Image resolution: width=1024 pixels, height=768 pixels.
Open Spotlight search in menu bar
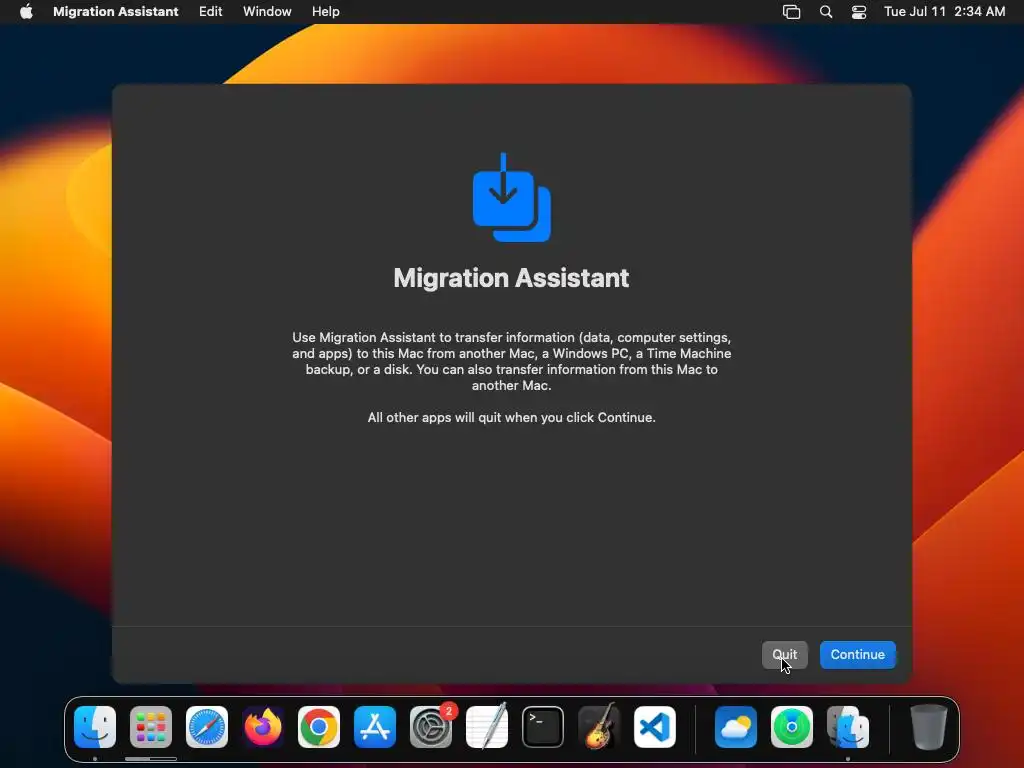[x=826, y=12]
